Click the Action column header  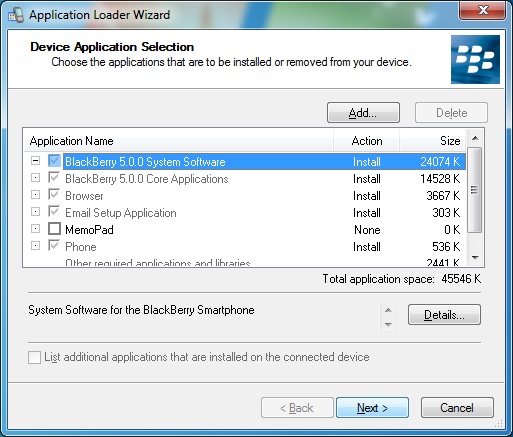pyautogui.click(x=366, y=141)
